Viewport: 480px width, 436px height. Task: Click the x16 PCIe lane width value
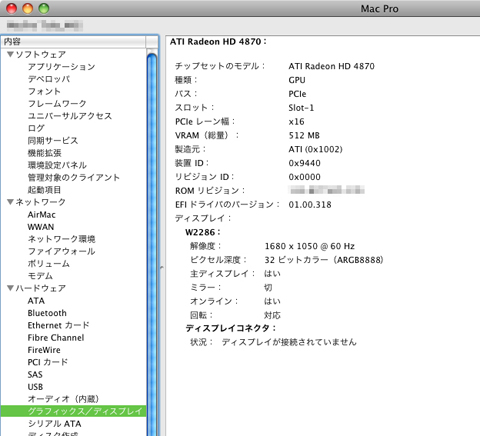pos(296,122)
